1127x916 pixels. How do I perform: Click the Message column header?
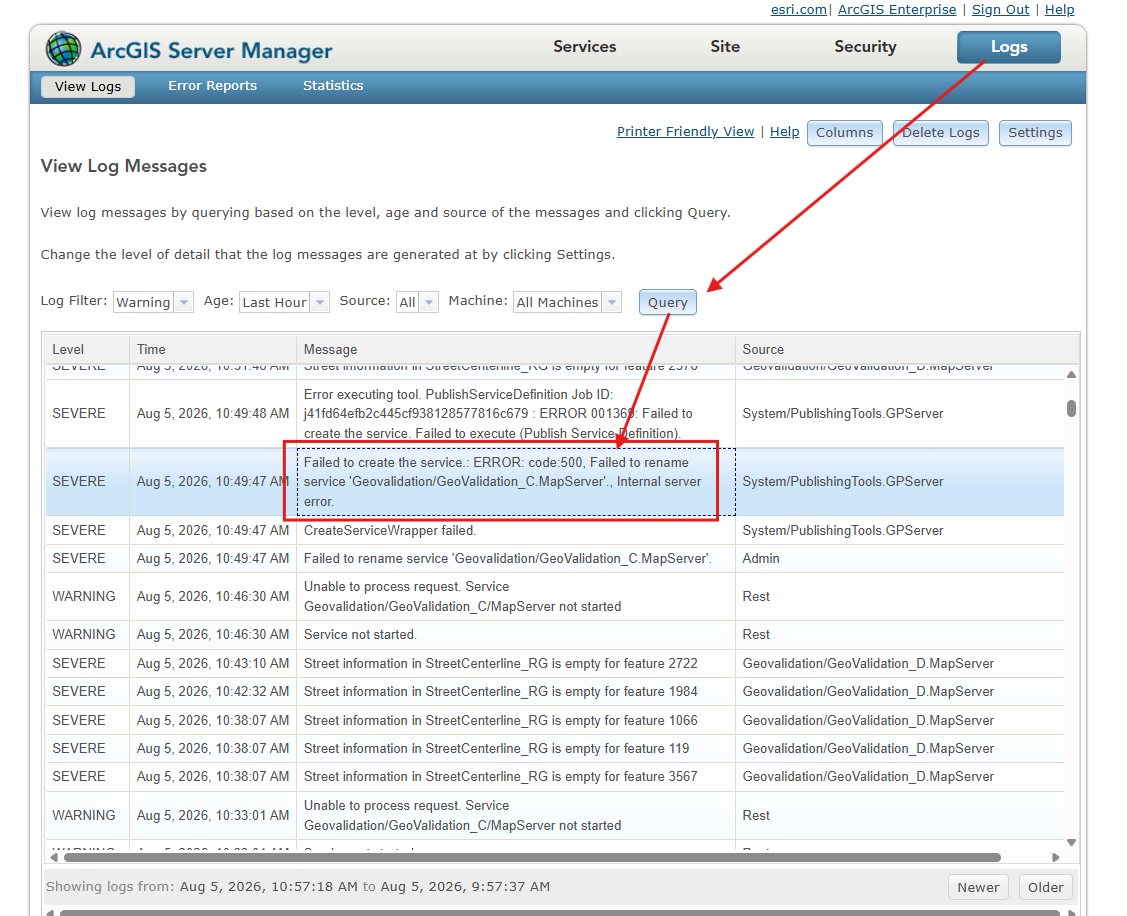pyautogui.click(x=515, y=349)
